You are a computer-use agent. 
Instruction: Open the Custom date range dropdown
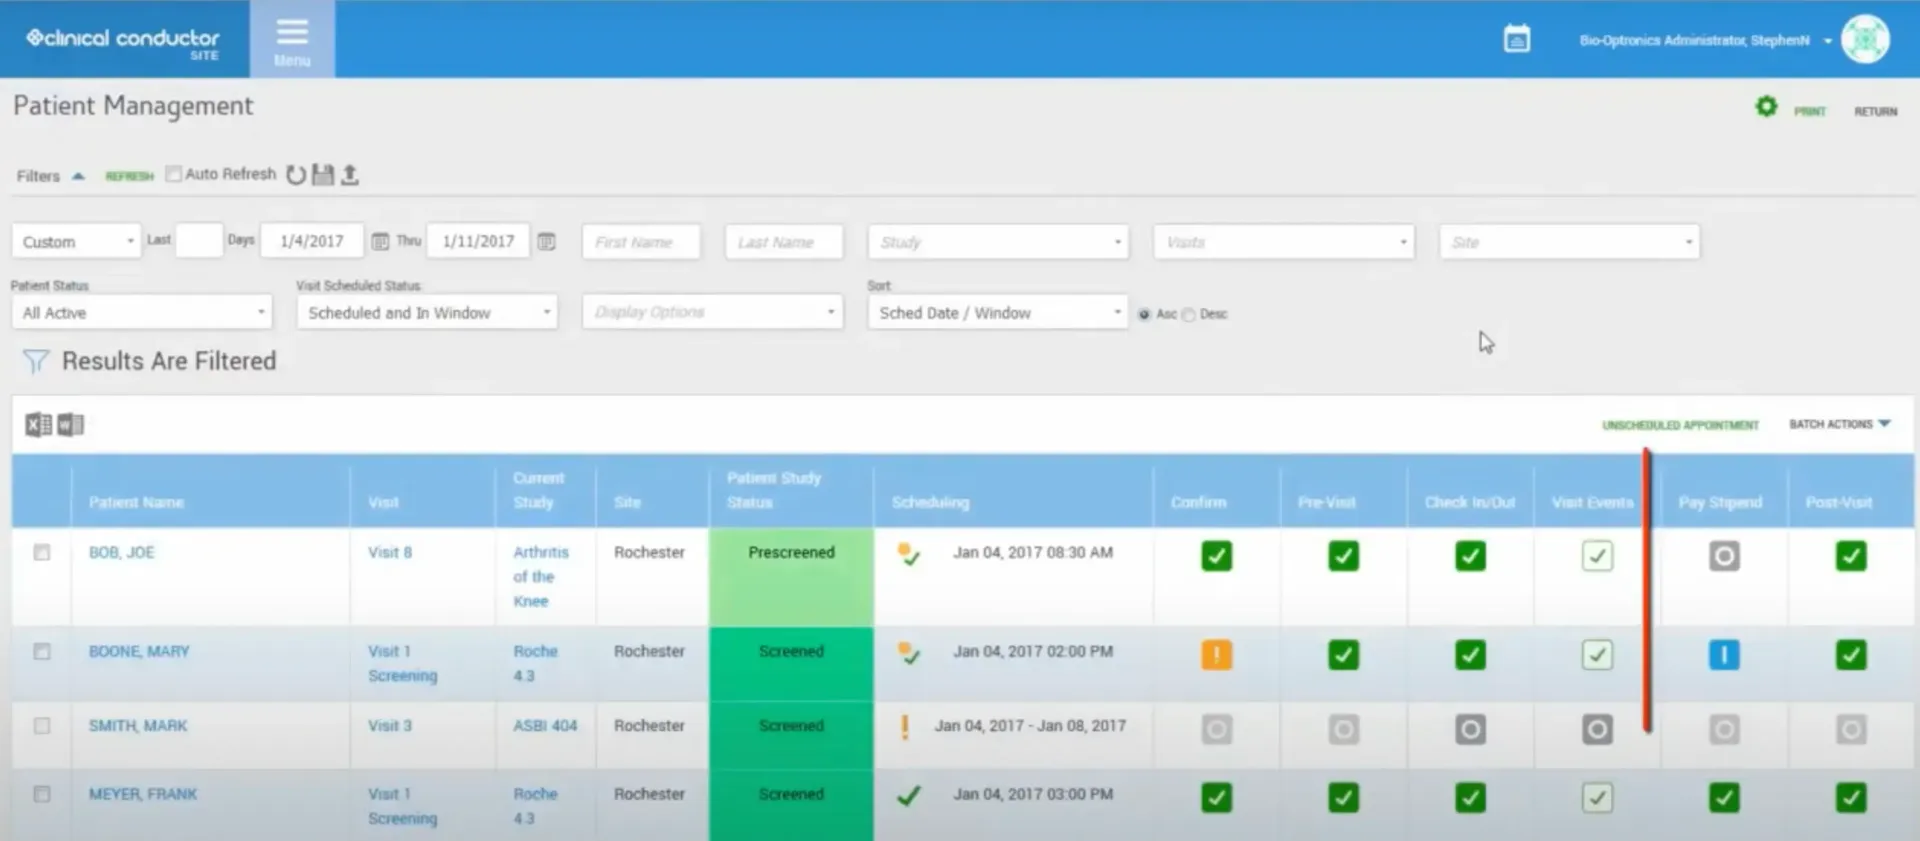(76, 241)
